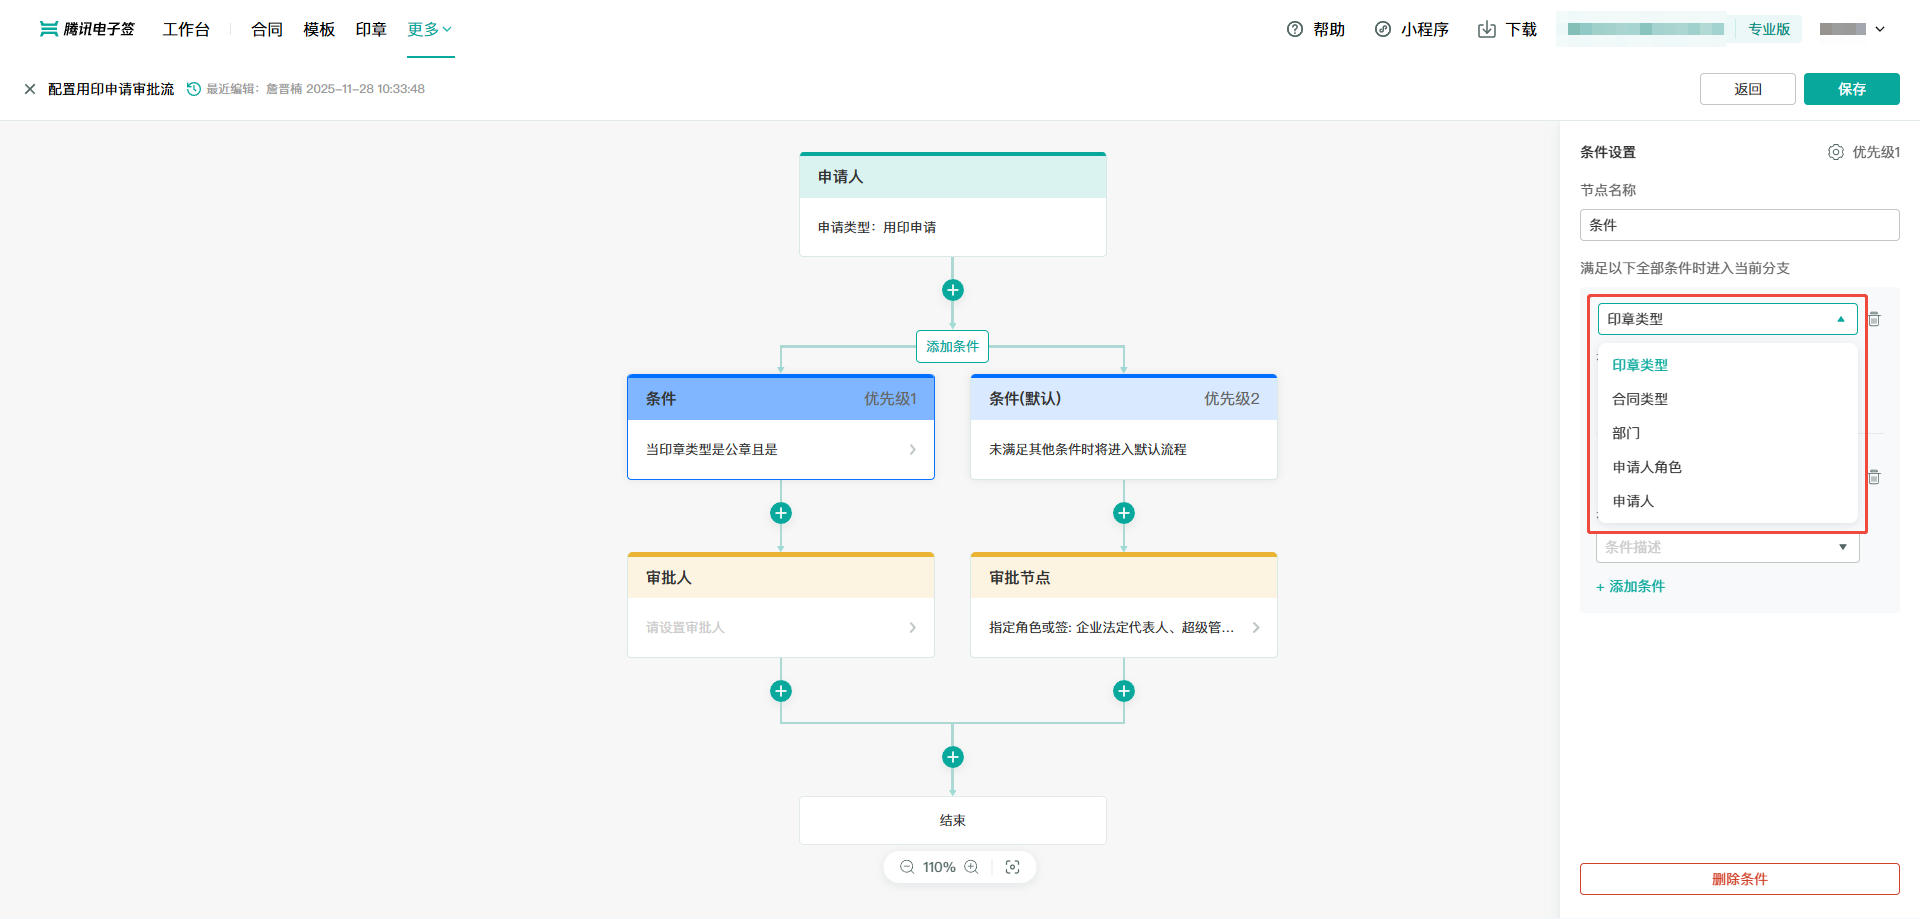Click the zoom out magnifier icon
Viewport: 1920px width, 919px height.
click(907, 867)
